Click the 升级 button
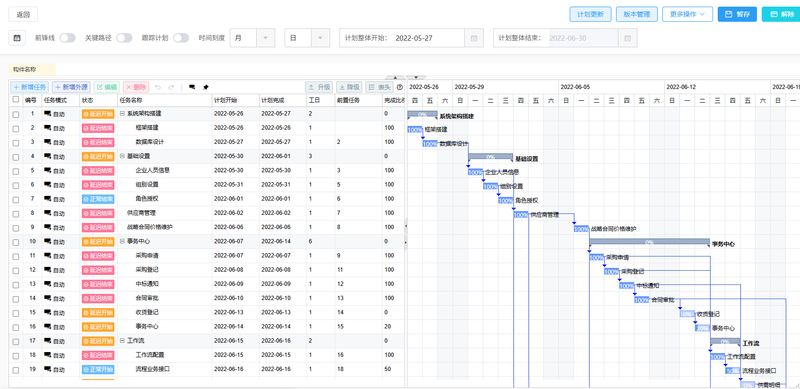The image size is (800, 389). (319, 87)
